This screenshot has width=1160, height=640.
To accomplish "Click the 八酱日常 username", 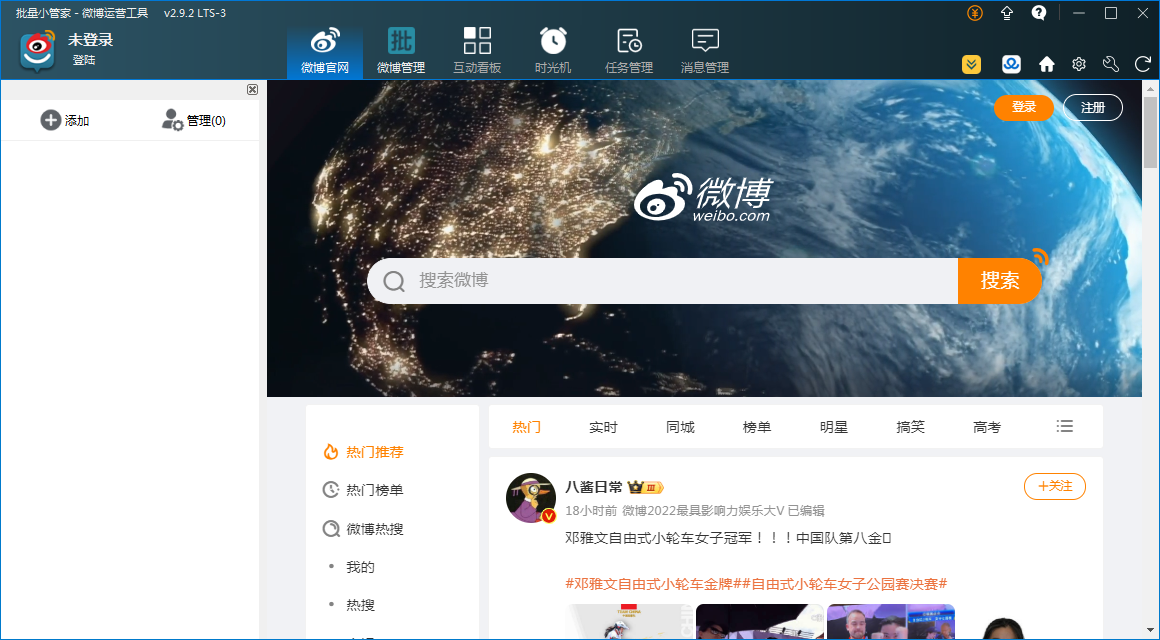I will [x=594, y=487].
